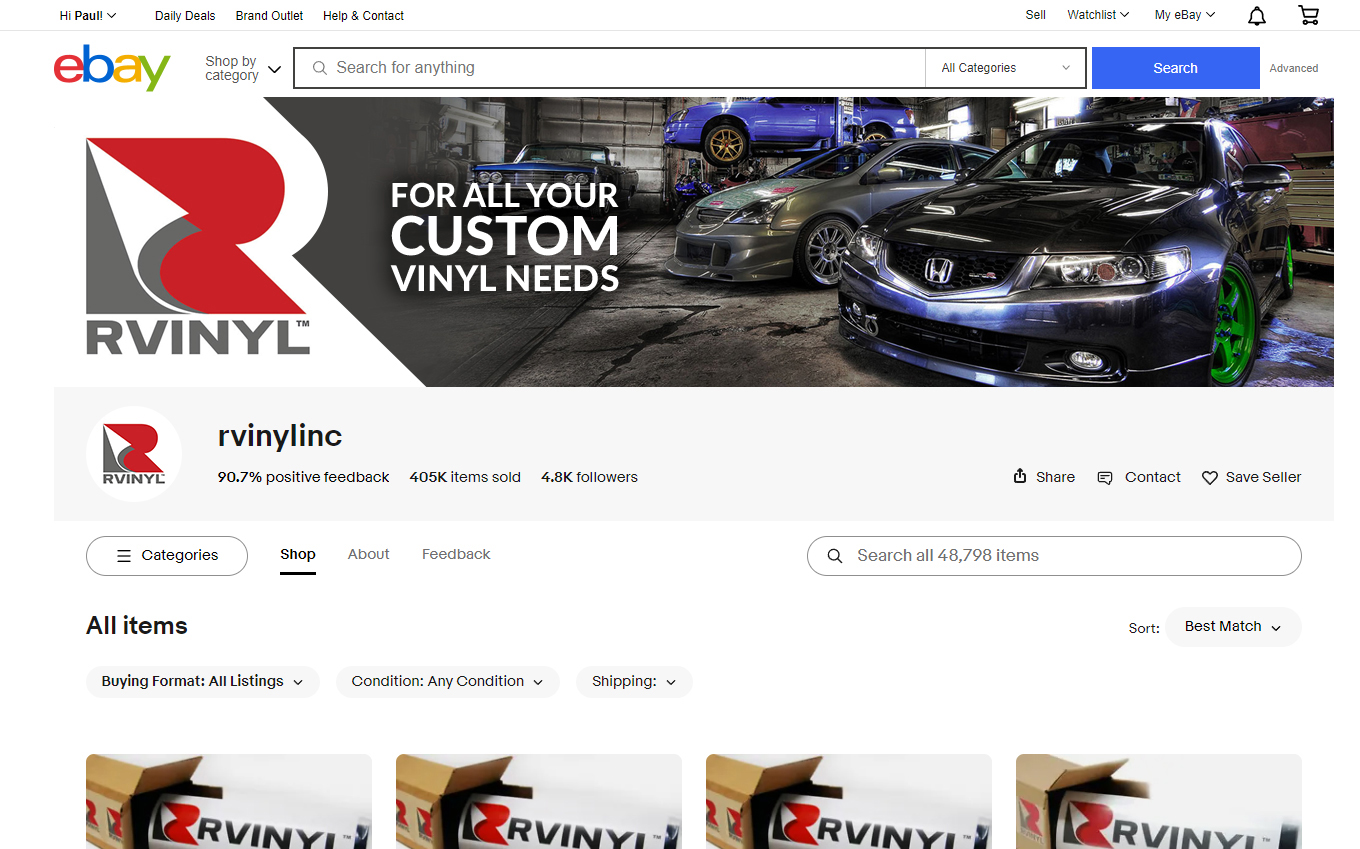The image size is (1360, 849).
Task: Open the second RVINYL product thumbnail
Action: pos(539,801)
